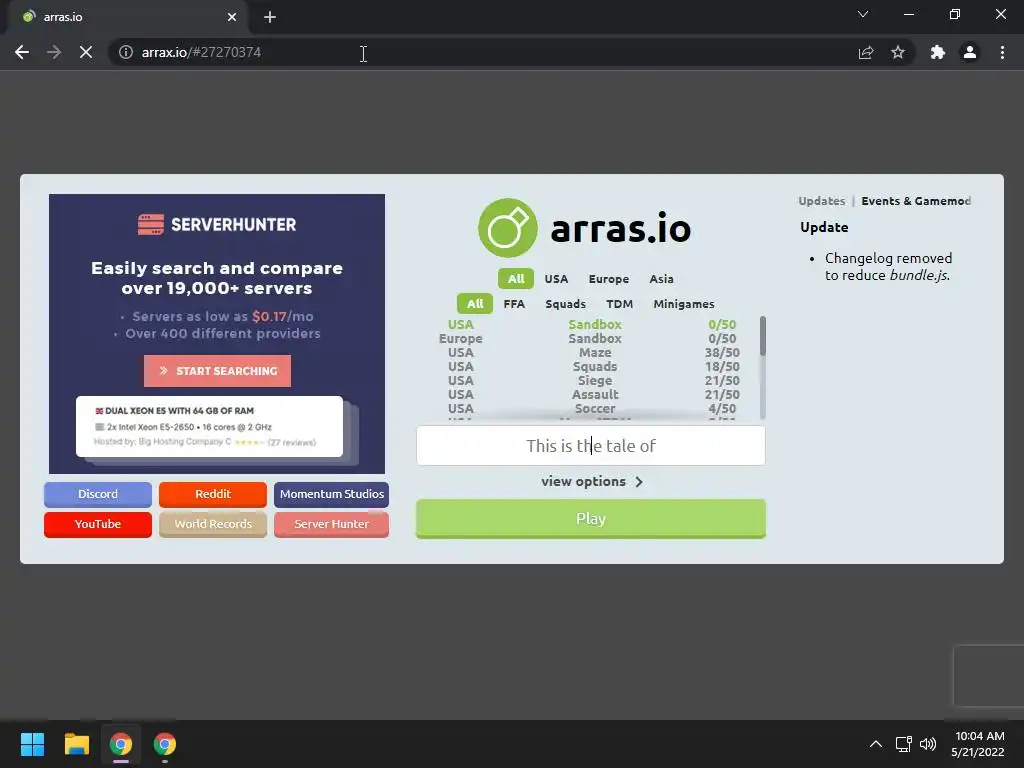Stop loading the page
The height and width of the screenshot is (768, 1024).
[x=86, y=52]
